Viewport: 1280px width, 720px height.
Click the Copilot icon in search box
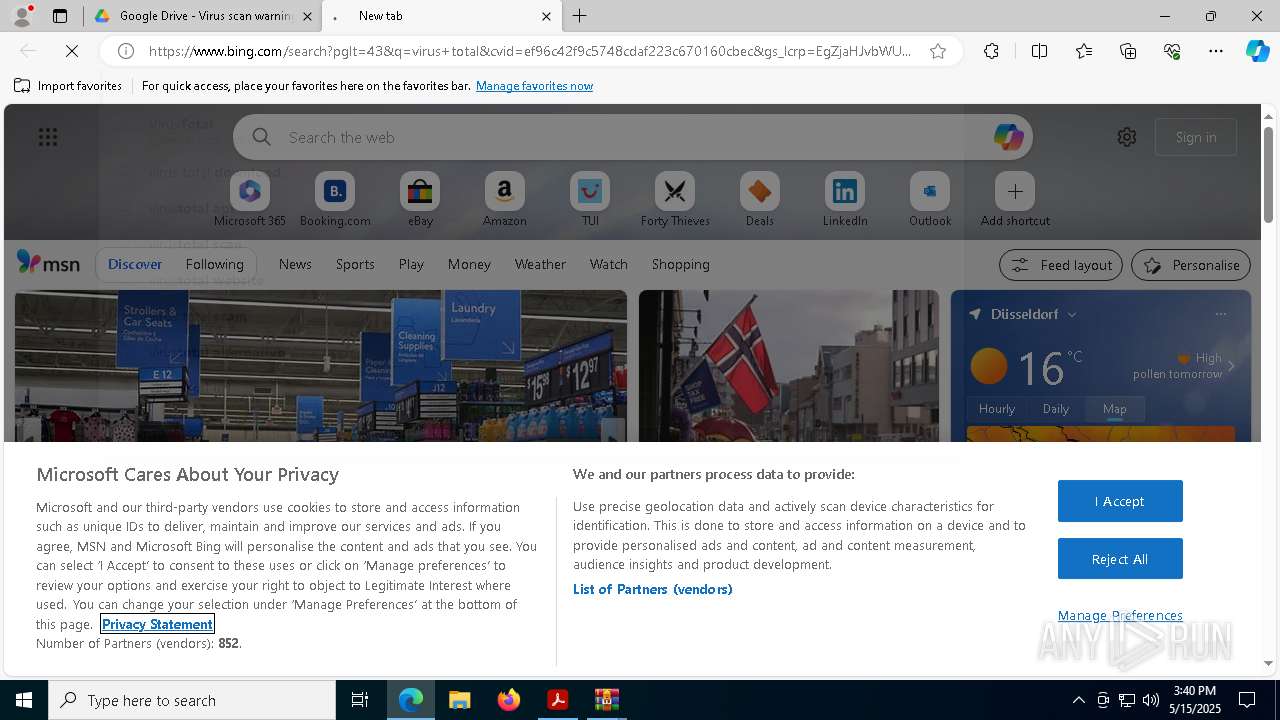[x=1008, y=137]
